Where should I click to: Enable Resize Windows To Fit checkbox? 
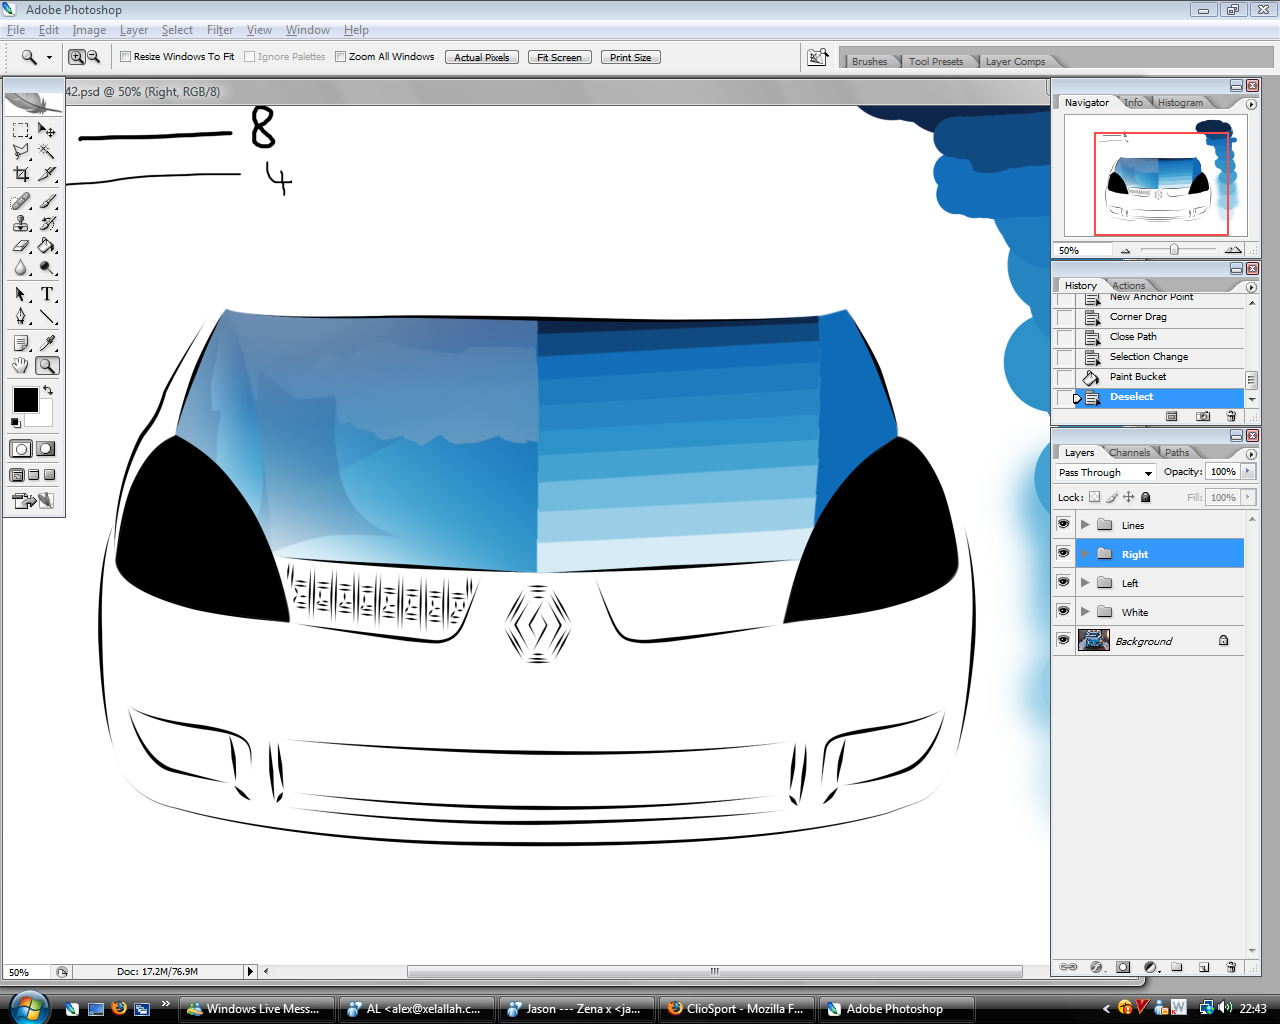pos(126,57)
